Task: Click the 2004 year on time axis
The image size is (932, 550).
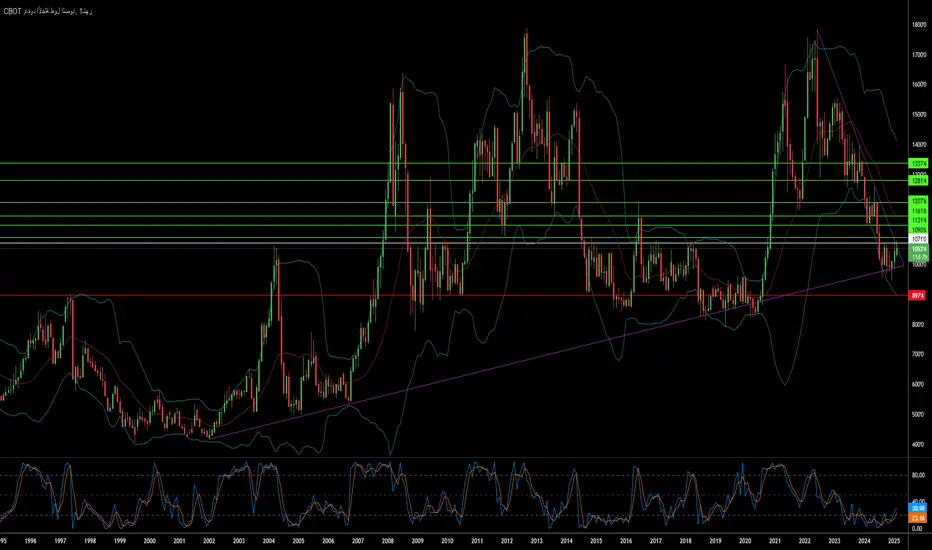Action: pos(269,541)
